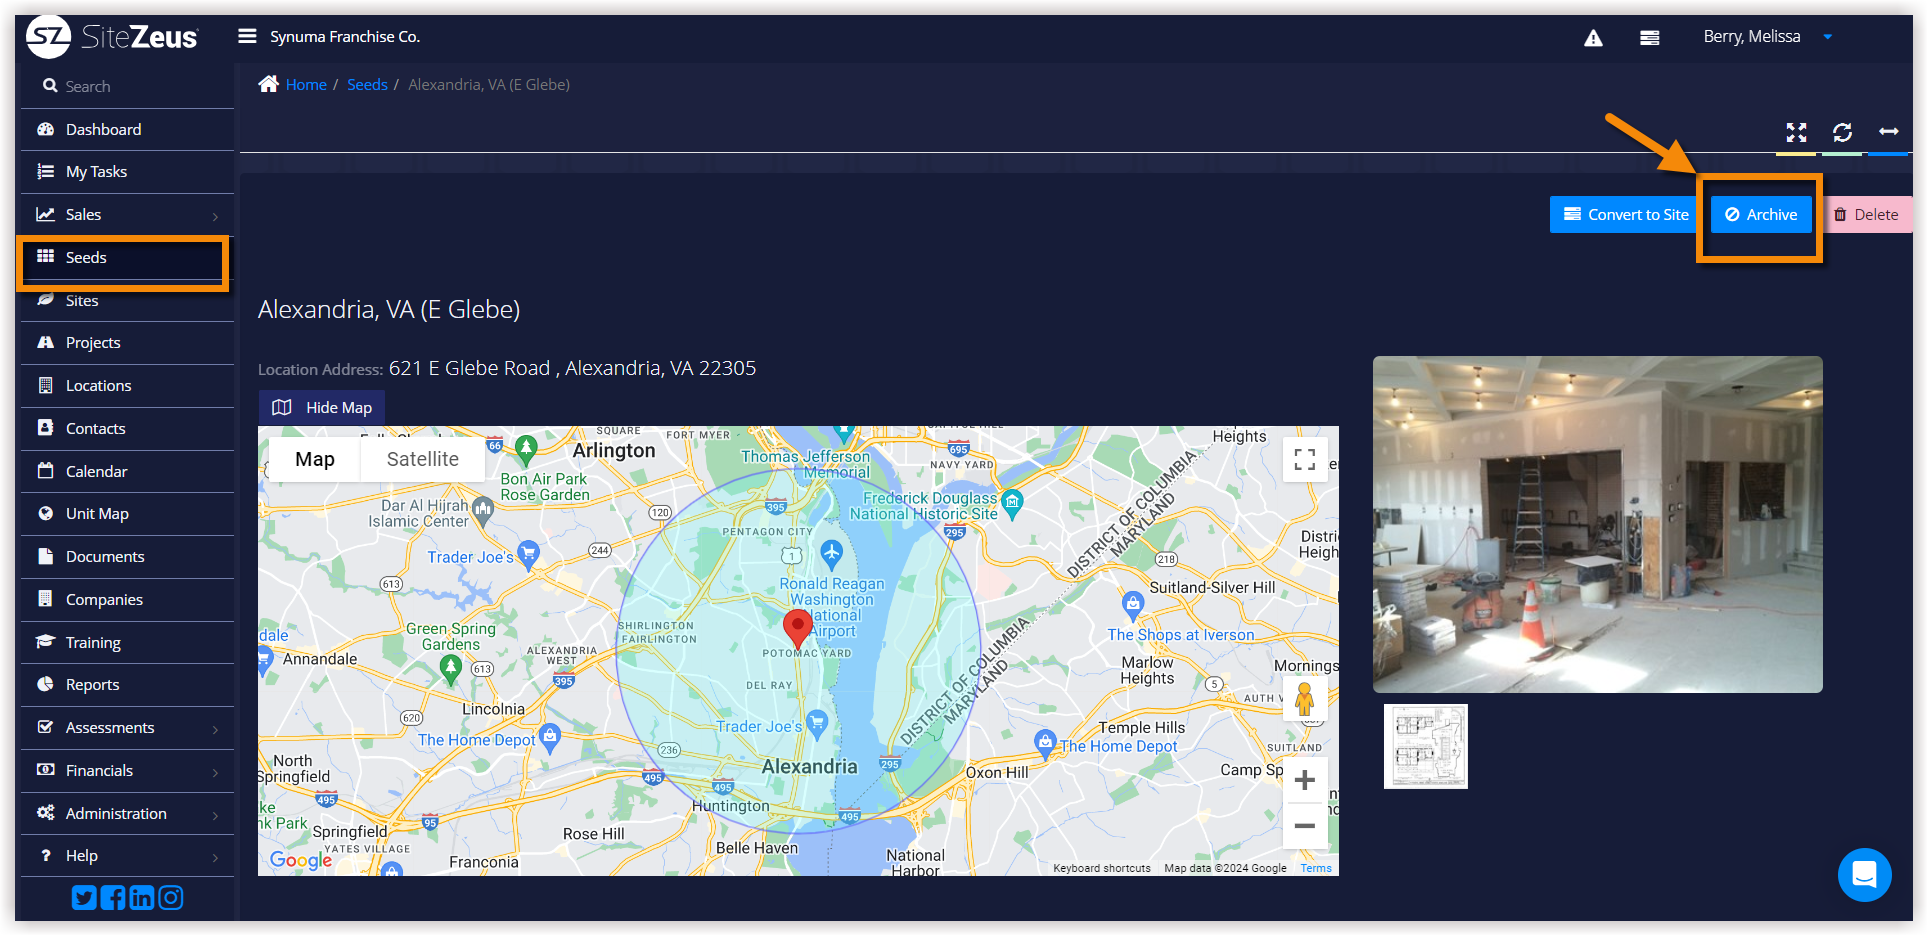Open the stacked list icon in header
Image resolution: width=1928 pixels, height=936 pixels.
click(1650, 38)
